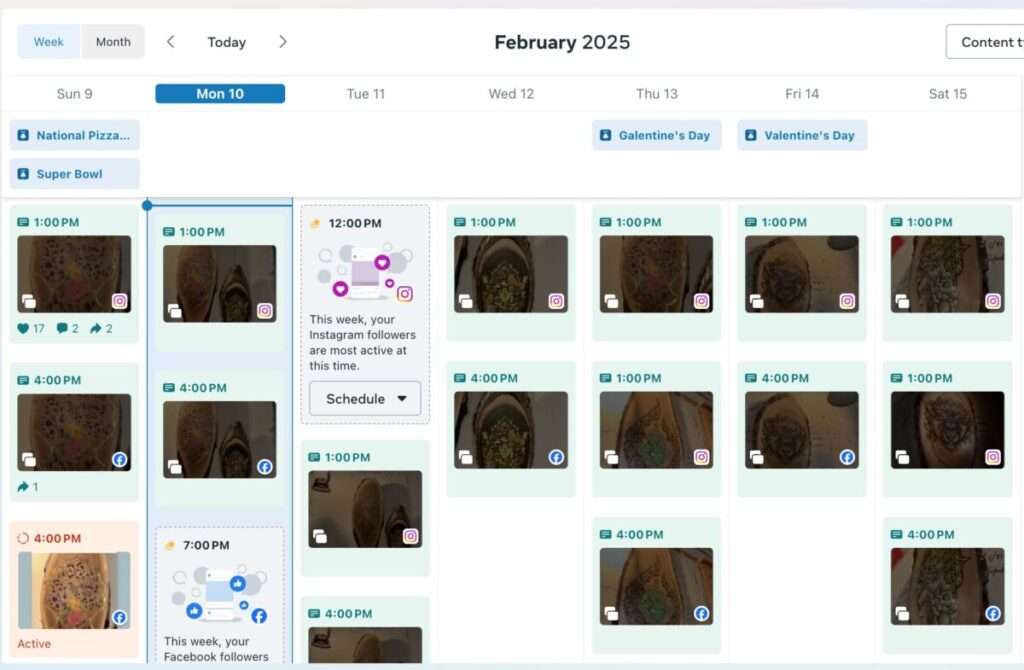
Task: Click Instagram icon in Tuesday 12:00 PM suggestion
Action: coord(404,293)
